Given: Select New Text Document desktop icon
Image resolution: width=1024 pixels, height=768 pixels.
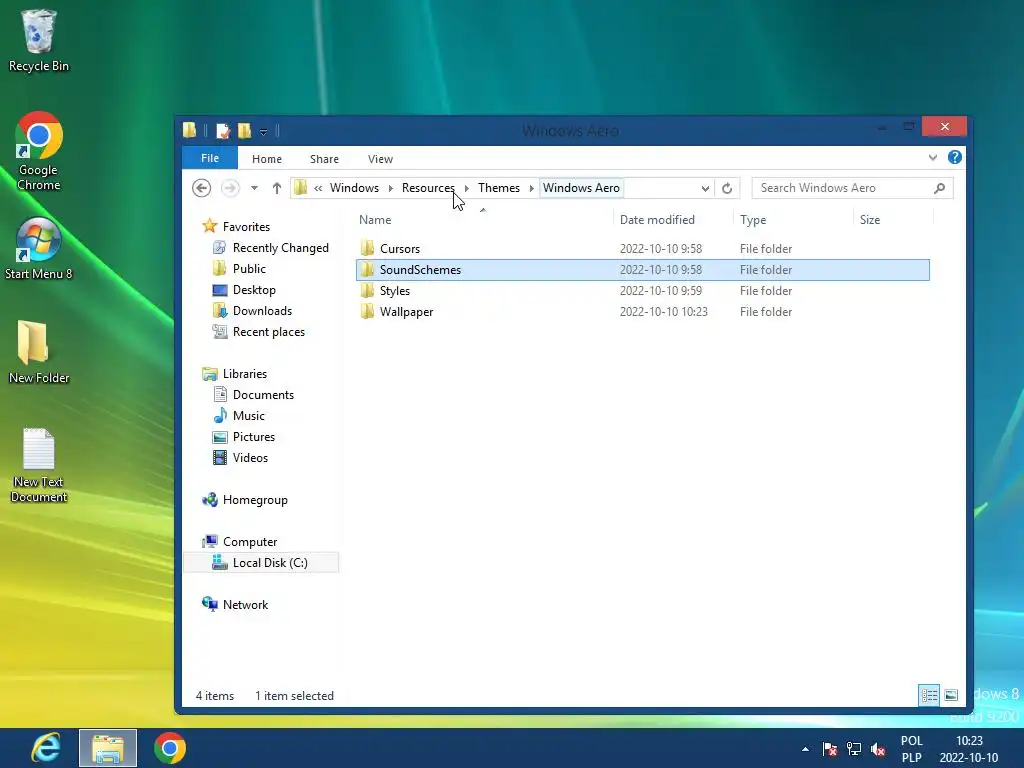Looking at the screenshot, I should 39,465.
